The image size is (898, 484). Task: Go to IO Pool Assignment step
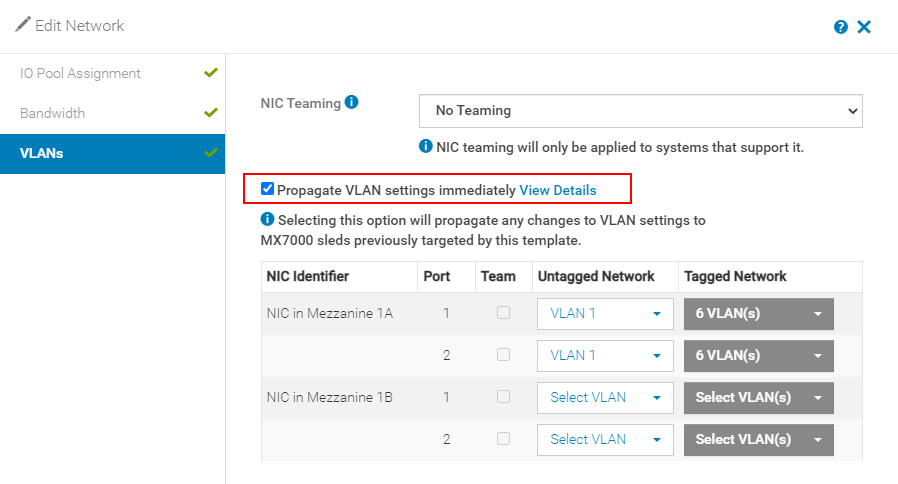[80, 73]
